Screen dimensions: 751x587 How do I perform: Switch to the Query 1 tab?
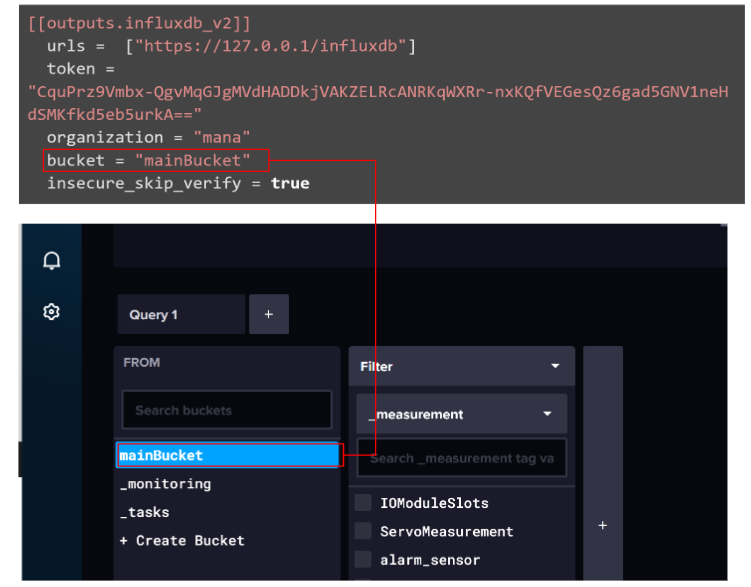click(181, 314)
